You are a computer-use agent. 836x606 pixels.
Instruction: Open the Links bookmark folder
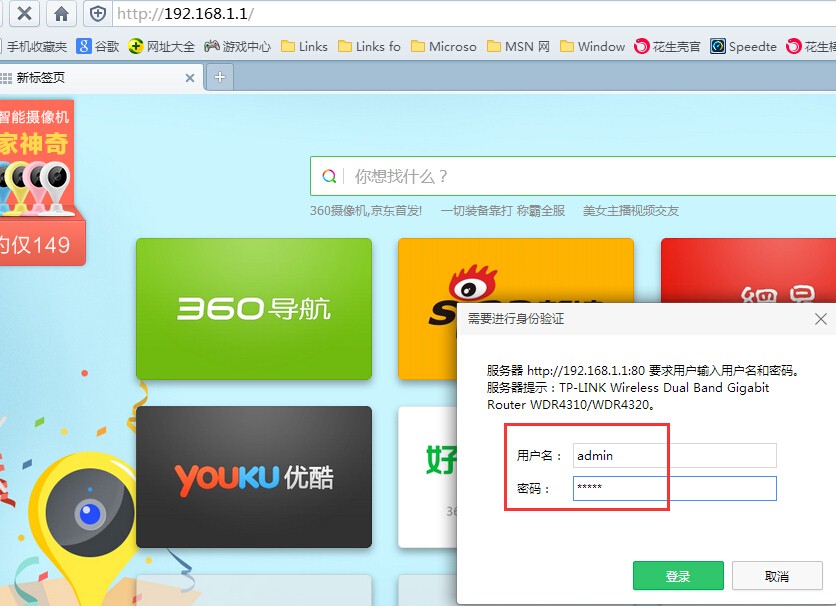pyautogui.click(x=304, y=47)
